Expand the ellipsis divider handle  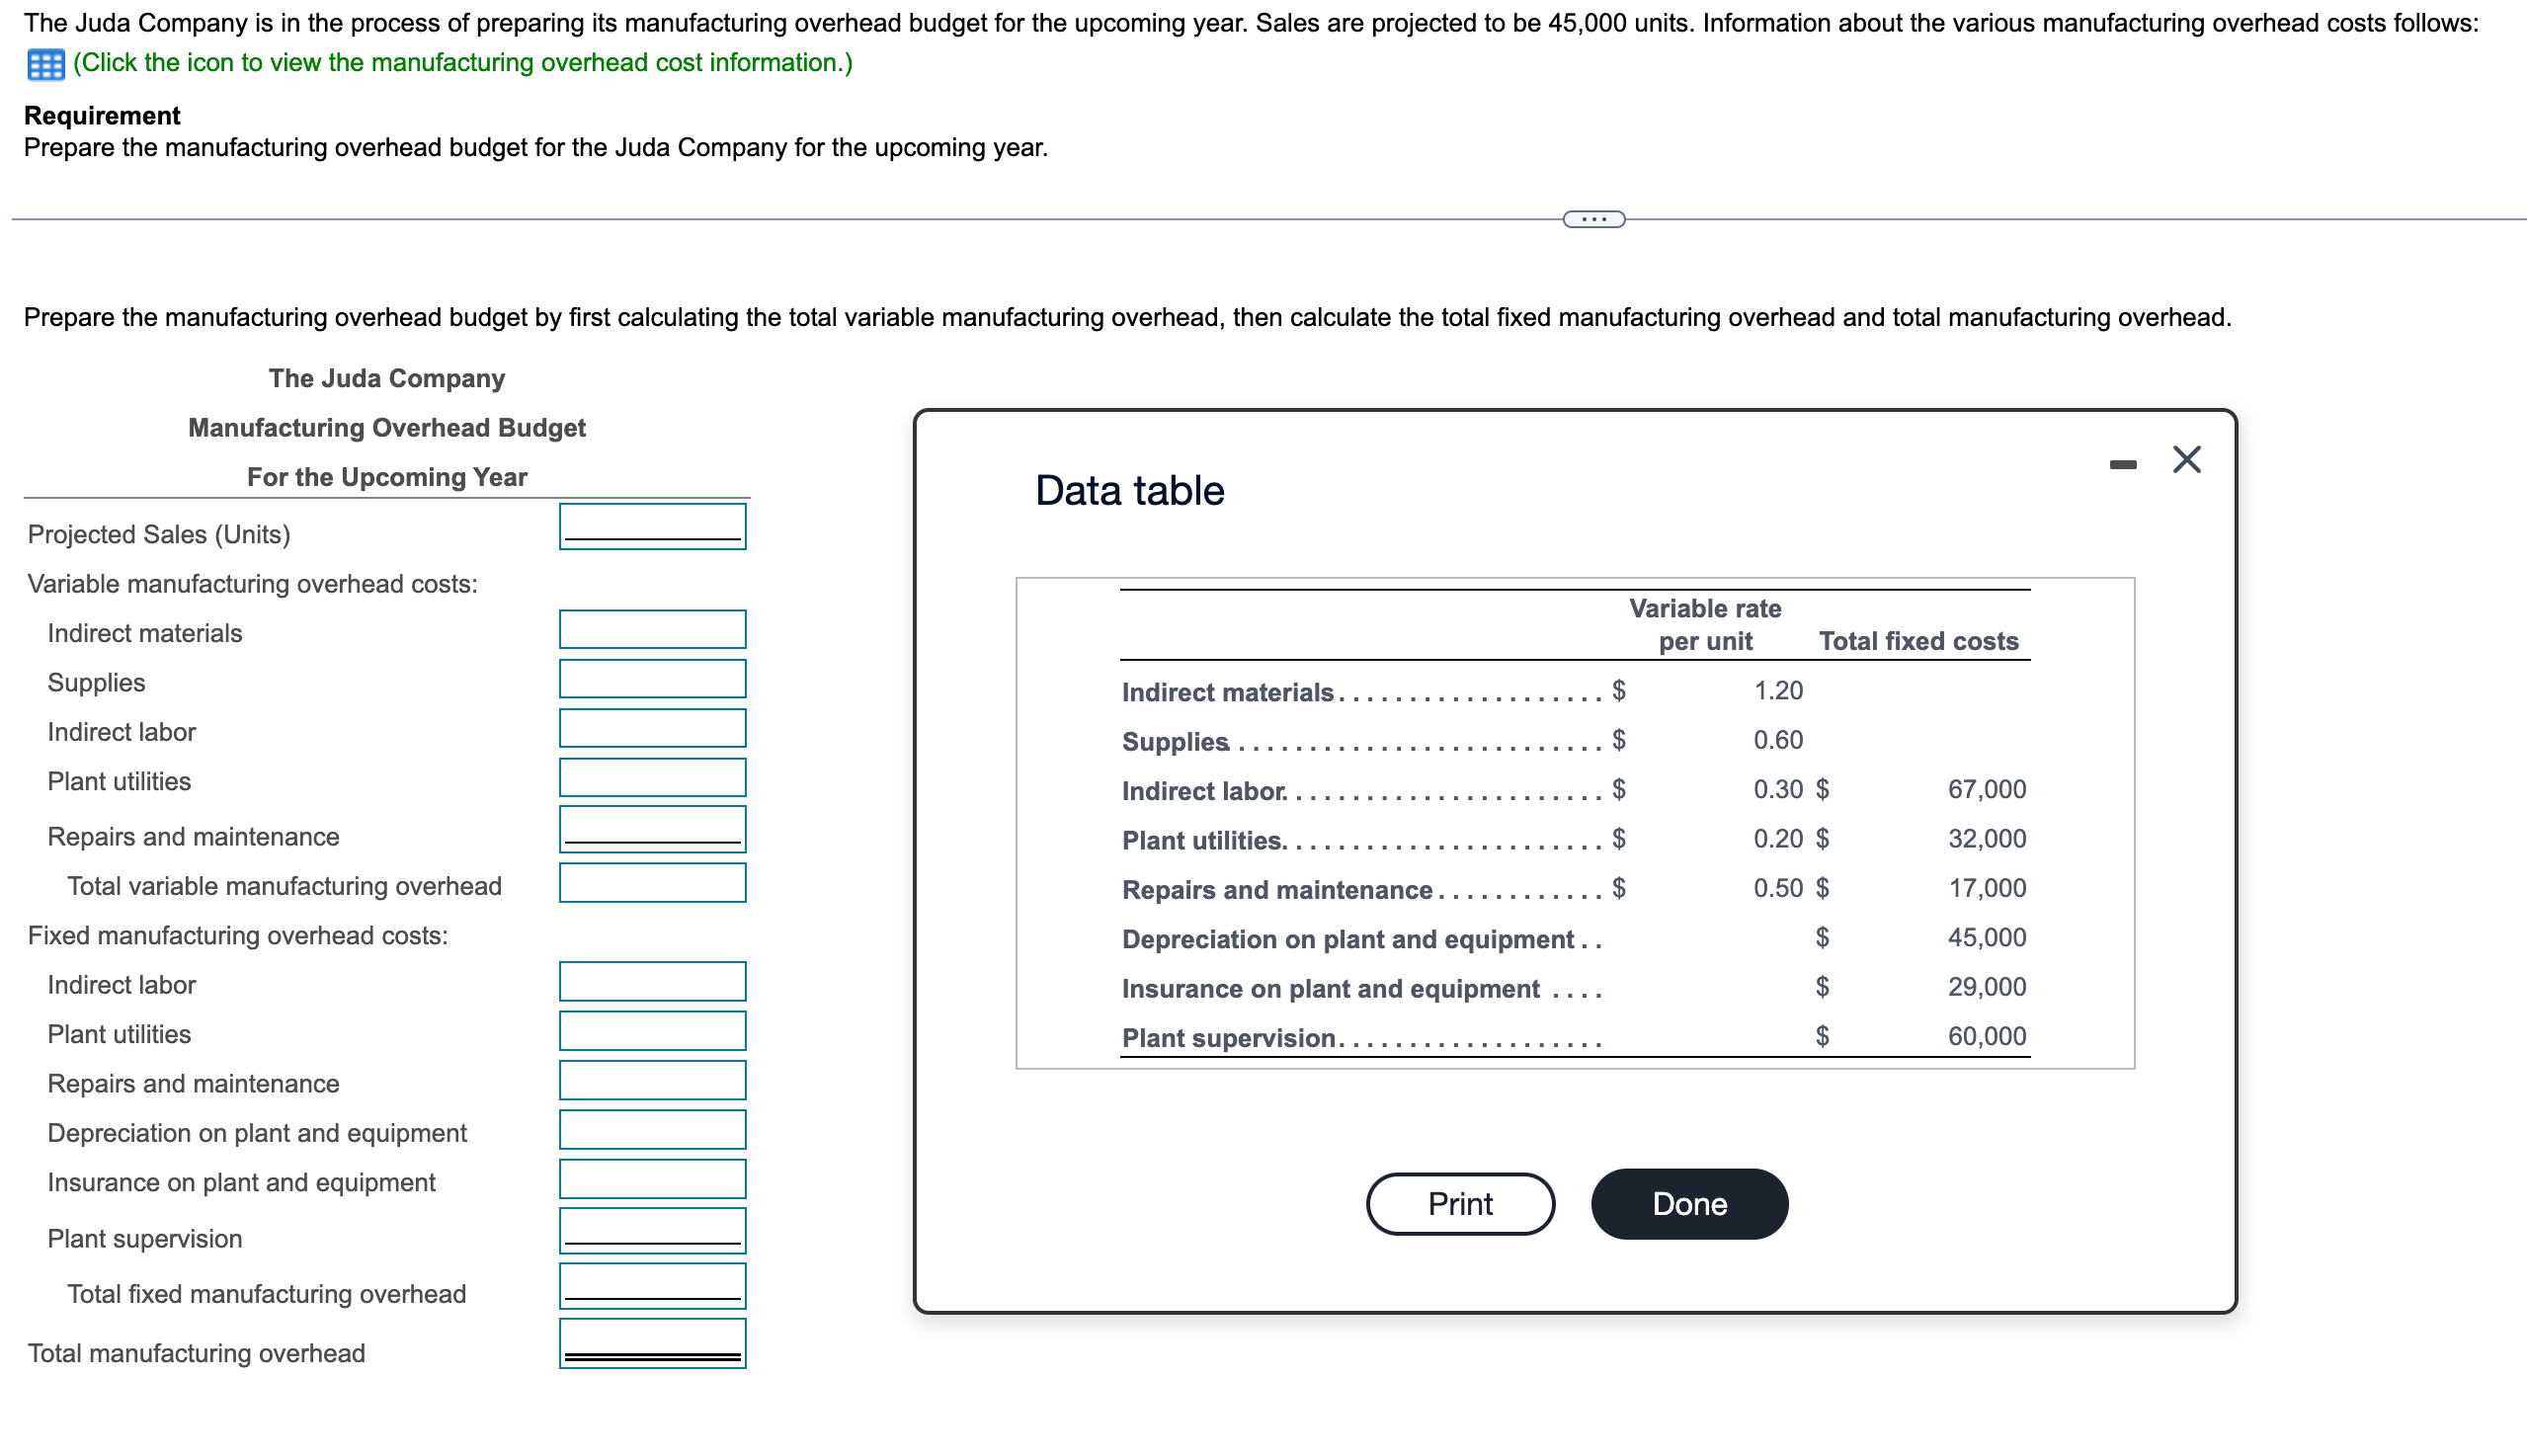tap(1593, 219)
